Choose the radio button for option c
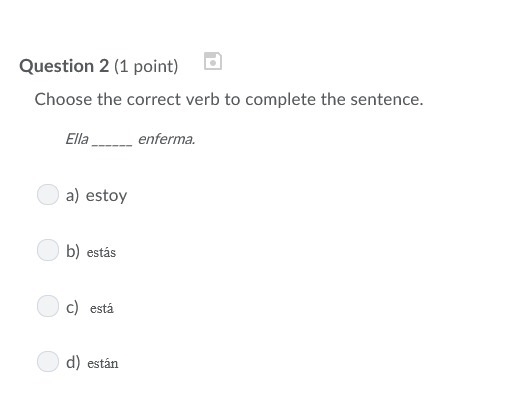Screen dimensions: 521x408 pos(48,306)
